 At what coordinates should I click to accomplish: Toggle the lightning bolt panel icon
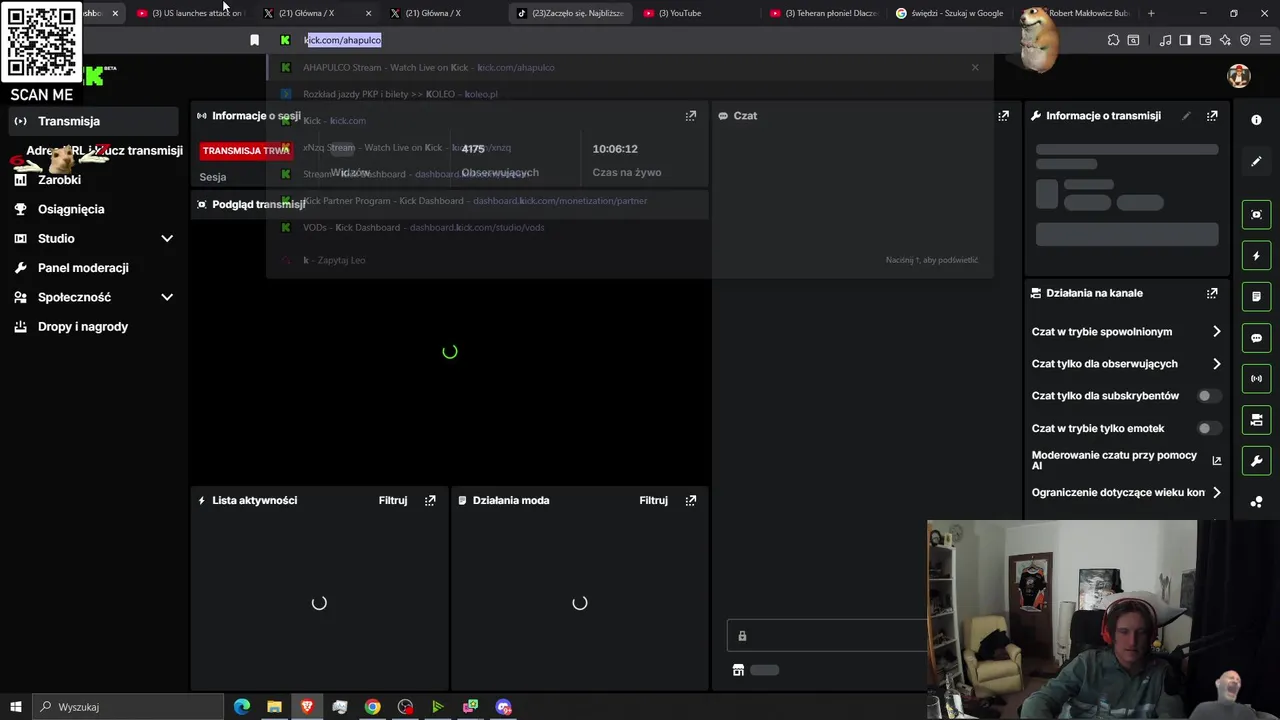click(1256, 256)
